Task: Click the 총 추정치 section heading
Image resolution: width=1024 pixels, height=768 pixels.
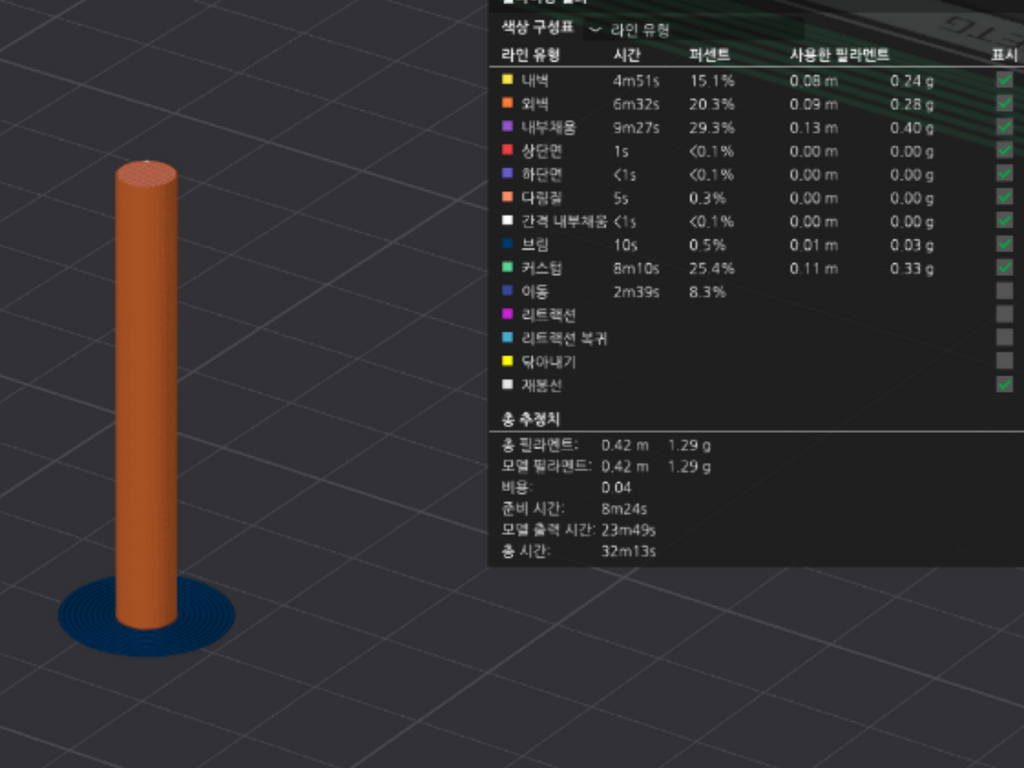Action: (x=530, y=419)
